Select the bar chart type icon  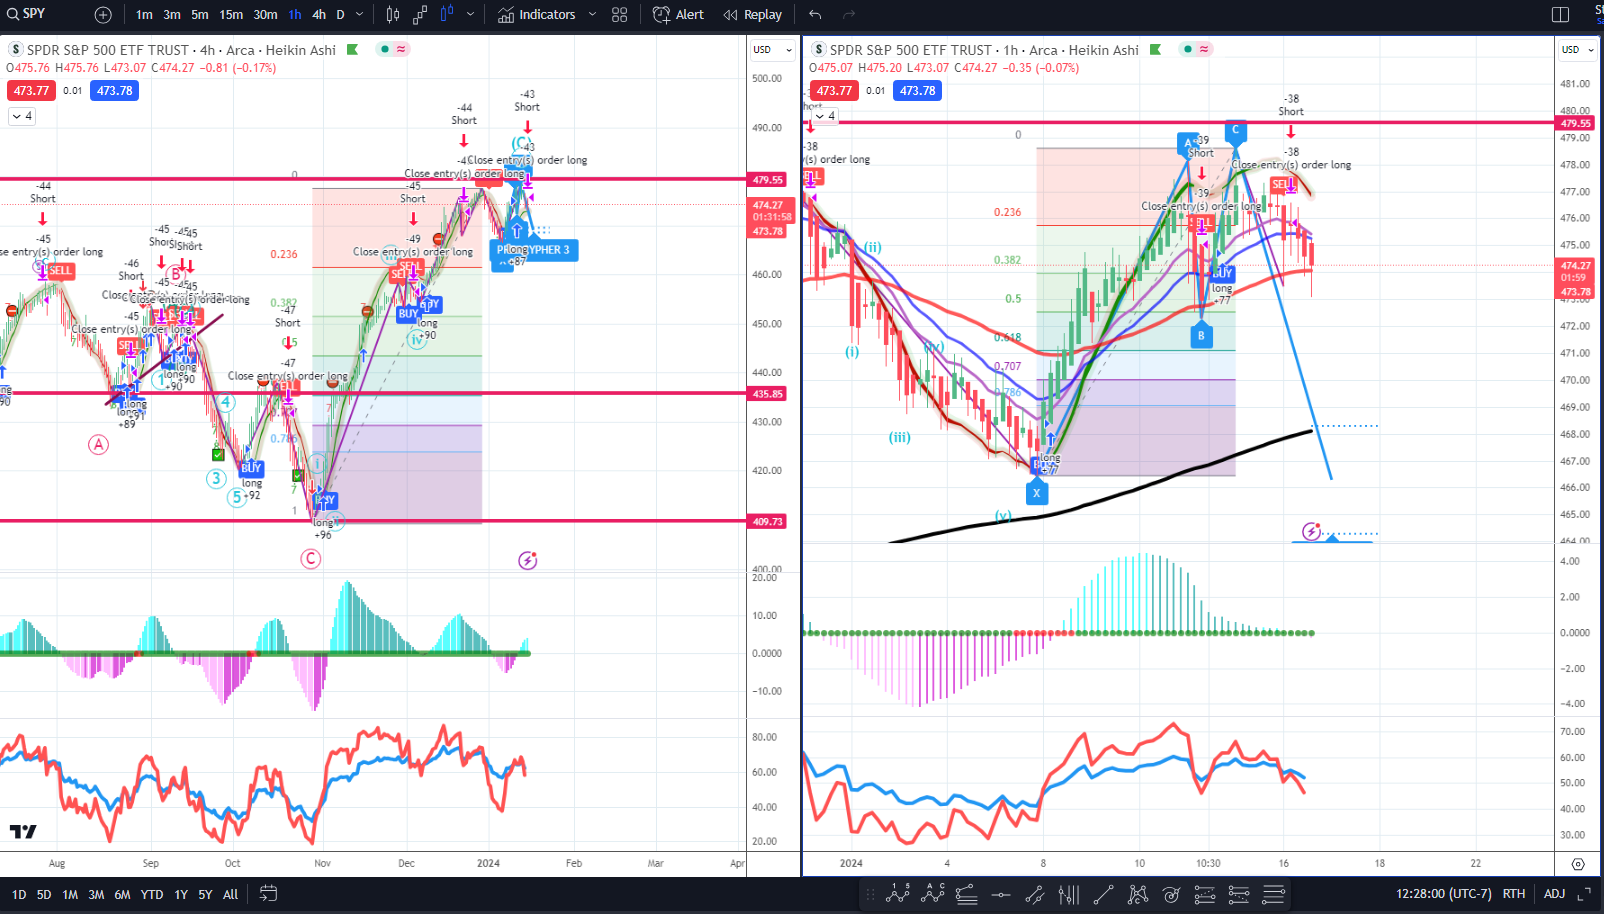pyautogui.click(x=393, y=14)
